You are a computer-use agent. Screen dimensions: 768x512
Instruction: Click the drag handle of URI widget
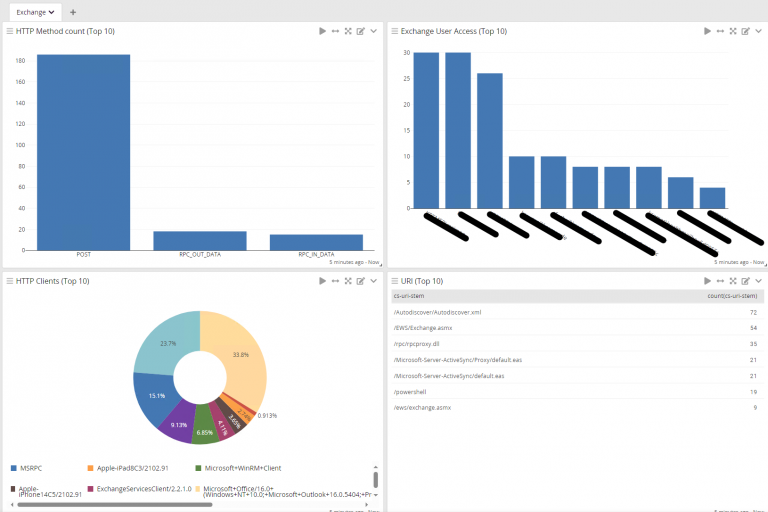395,281
